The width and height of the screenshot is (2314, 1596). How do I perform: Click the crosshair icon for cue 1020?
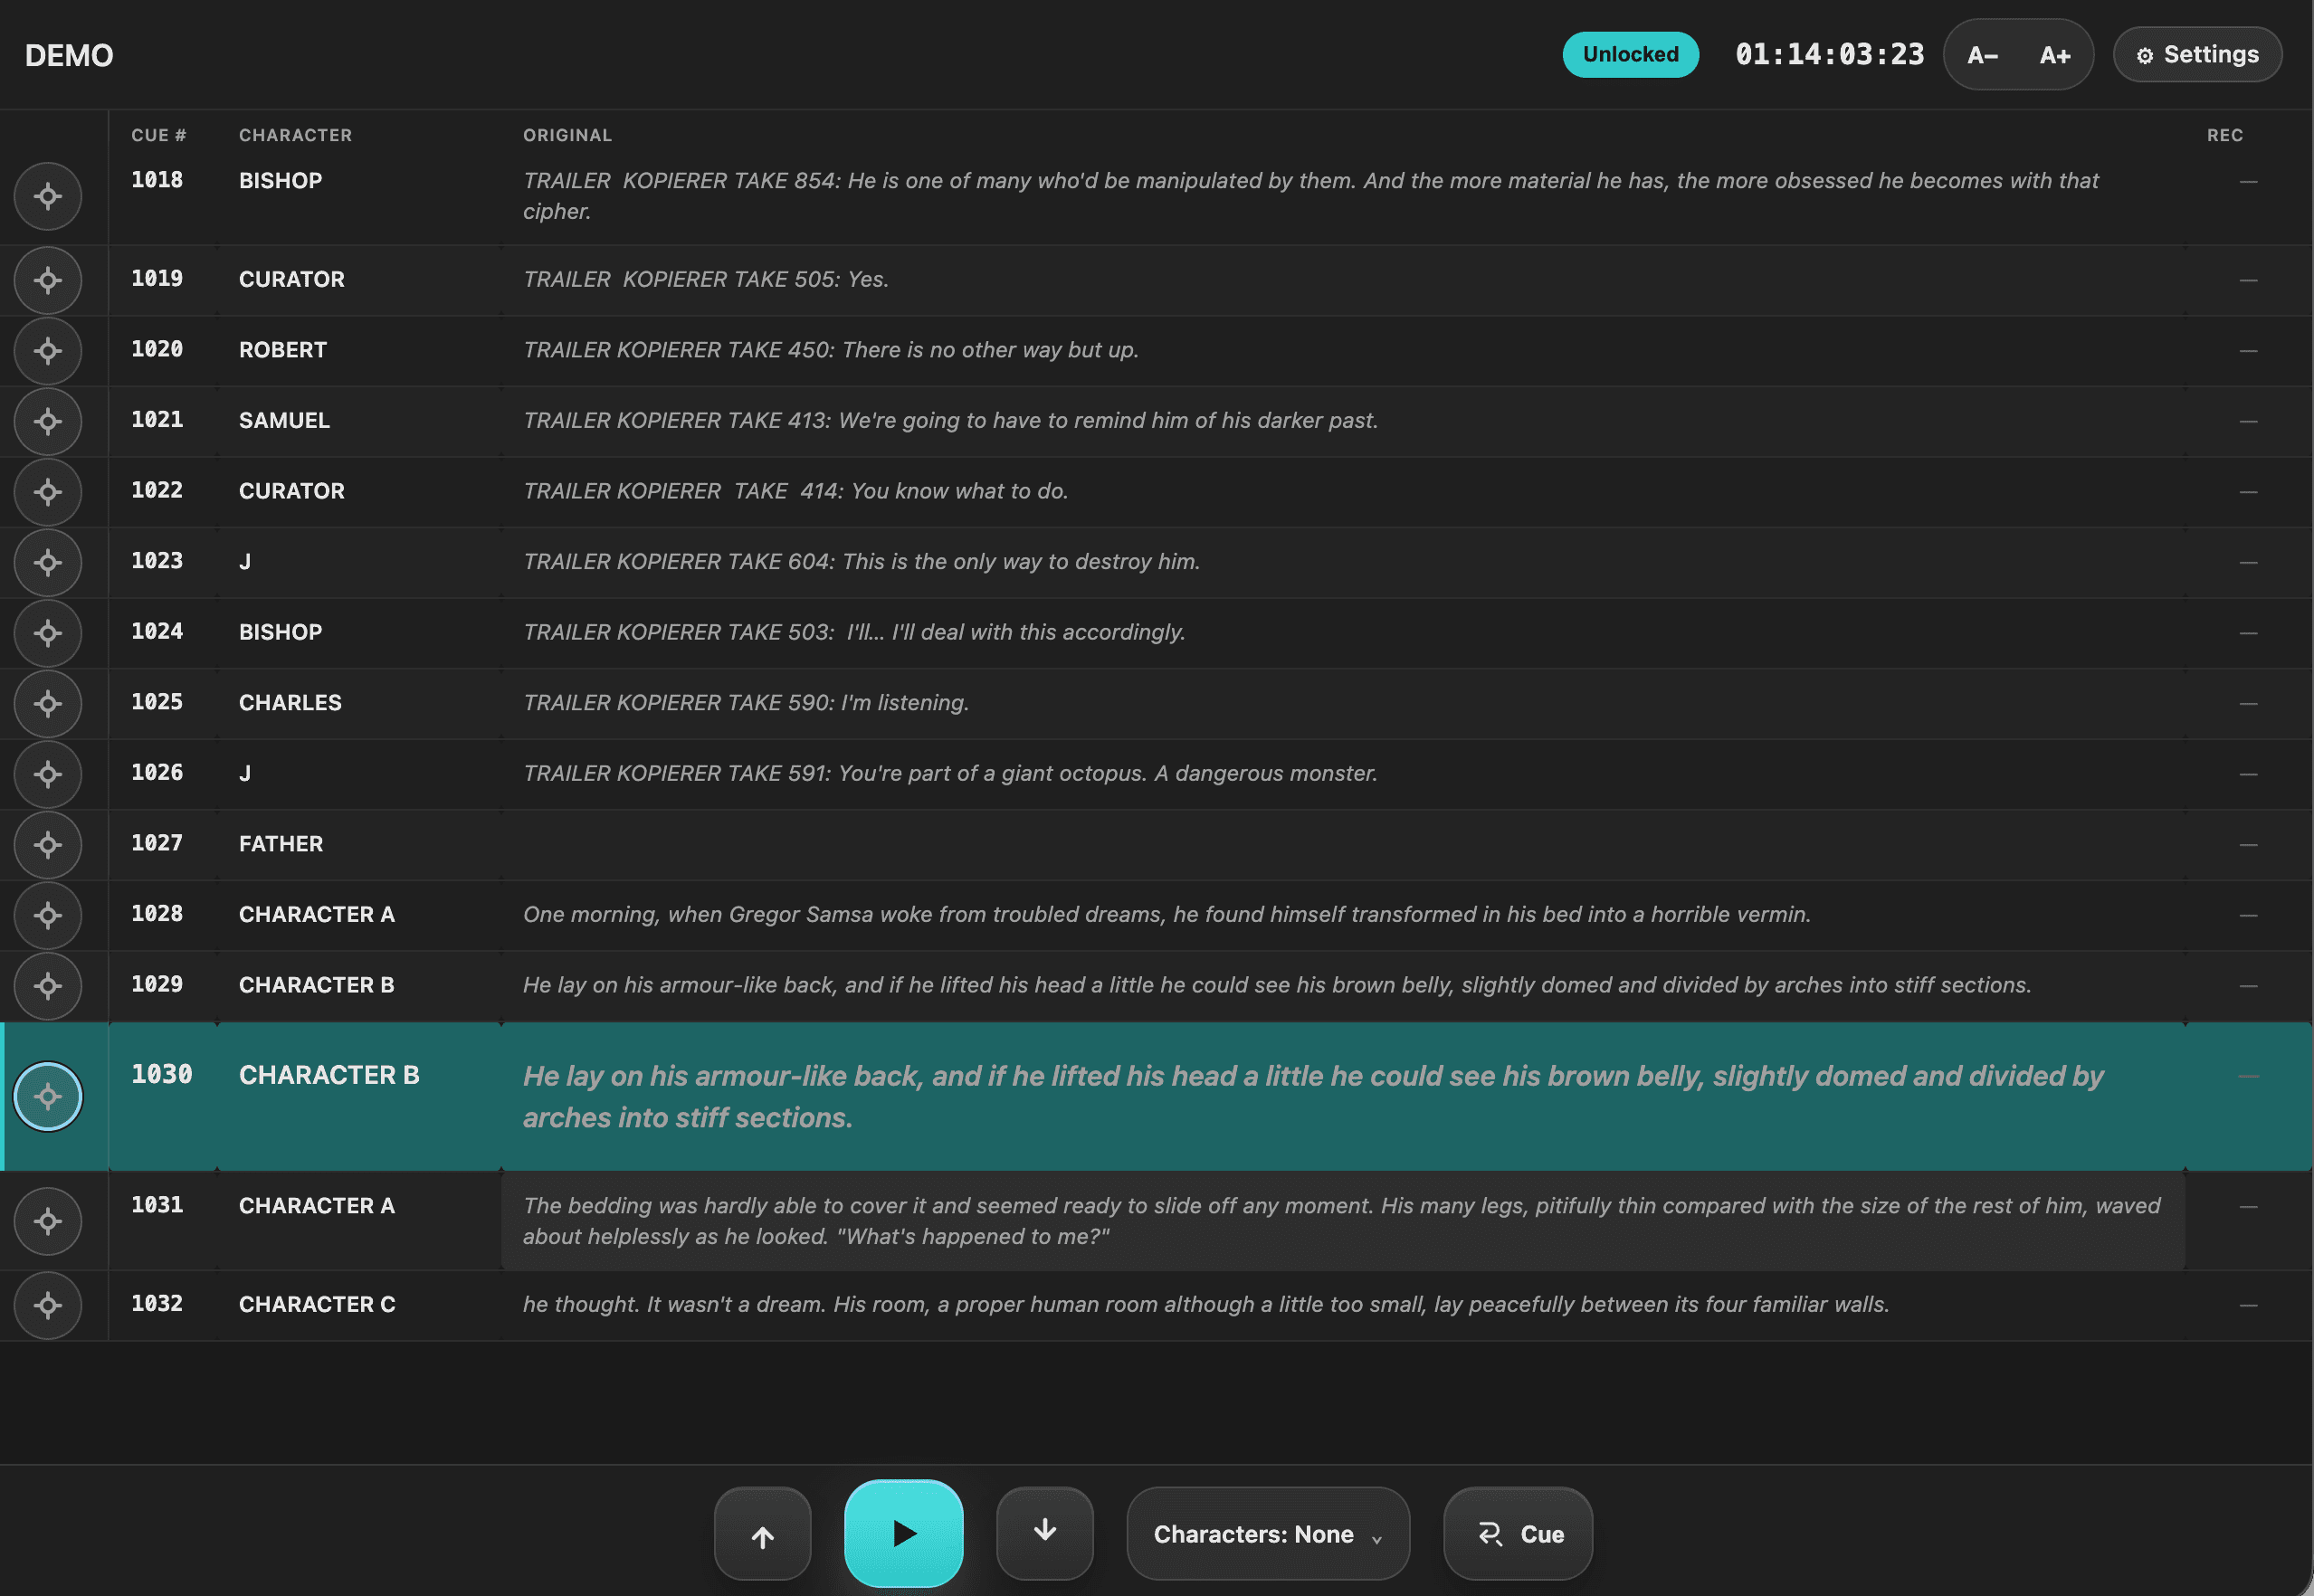pos(48,351)
